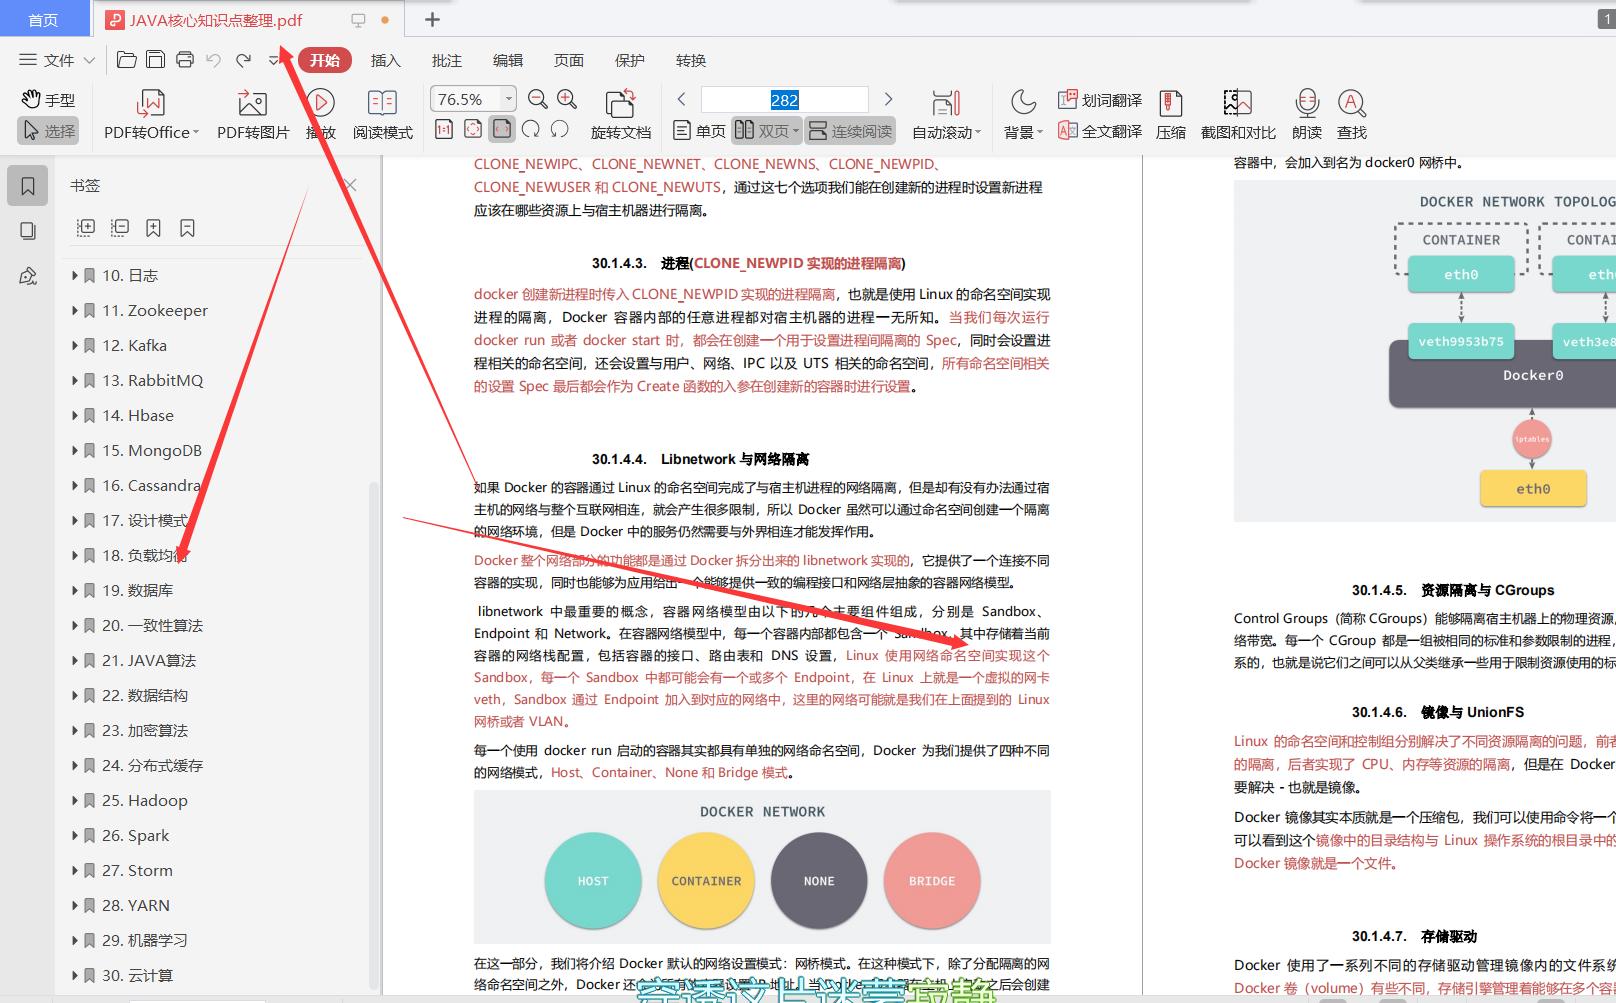1616x1003 pixels.
Task: Activate the 选择 selection tool
Action: coord(47,131)
